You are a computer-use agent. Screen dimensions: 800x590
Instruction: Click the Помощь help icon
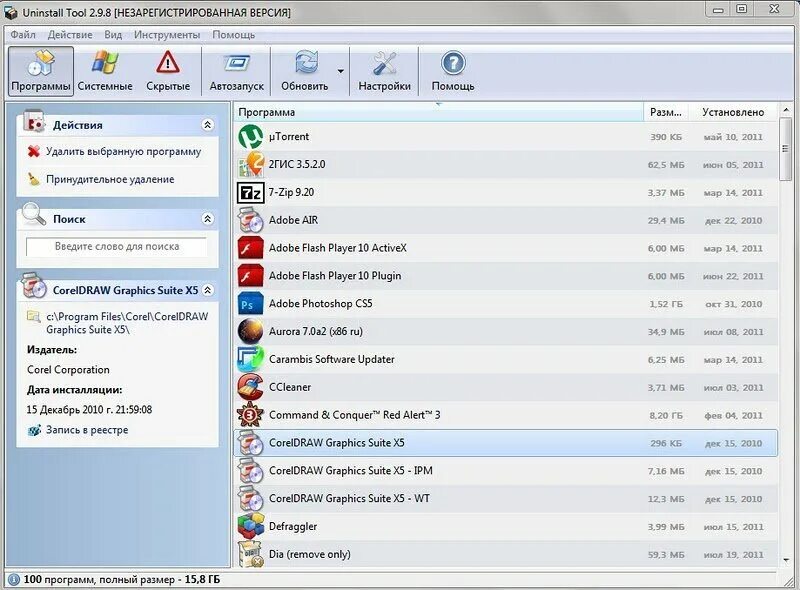453,64
